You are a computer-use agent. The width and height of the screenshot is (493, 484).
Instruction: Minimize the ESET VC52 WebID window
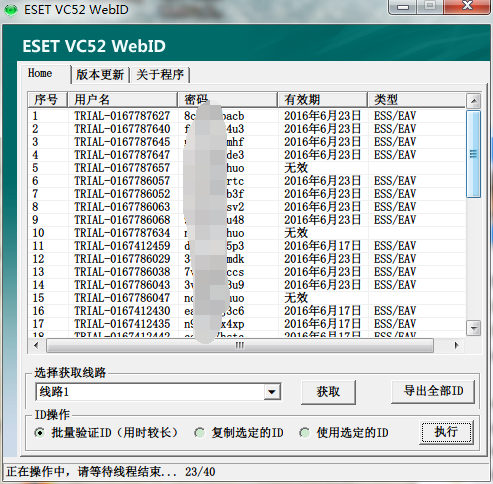[x=402, y=7]
